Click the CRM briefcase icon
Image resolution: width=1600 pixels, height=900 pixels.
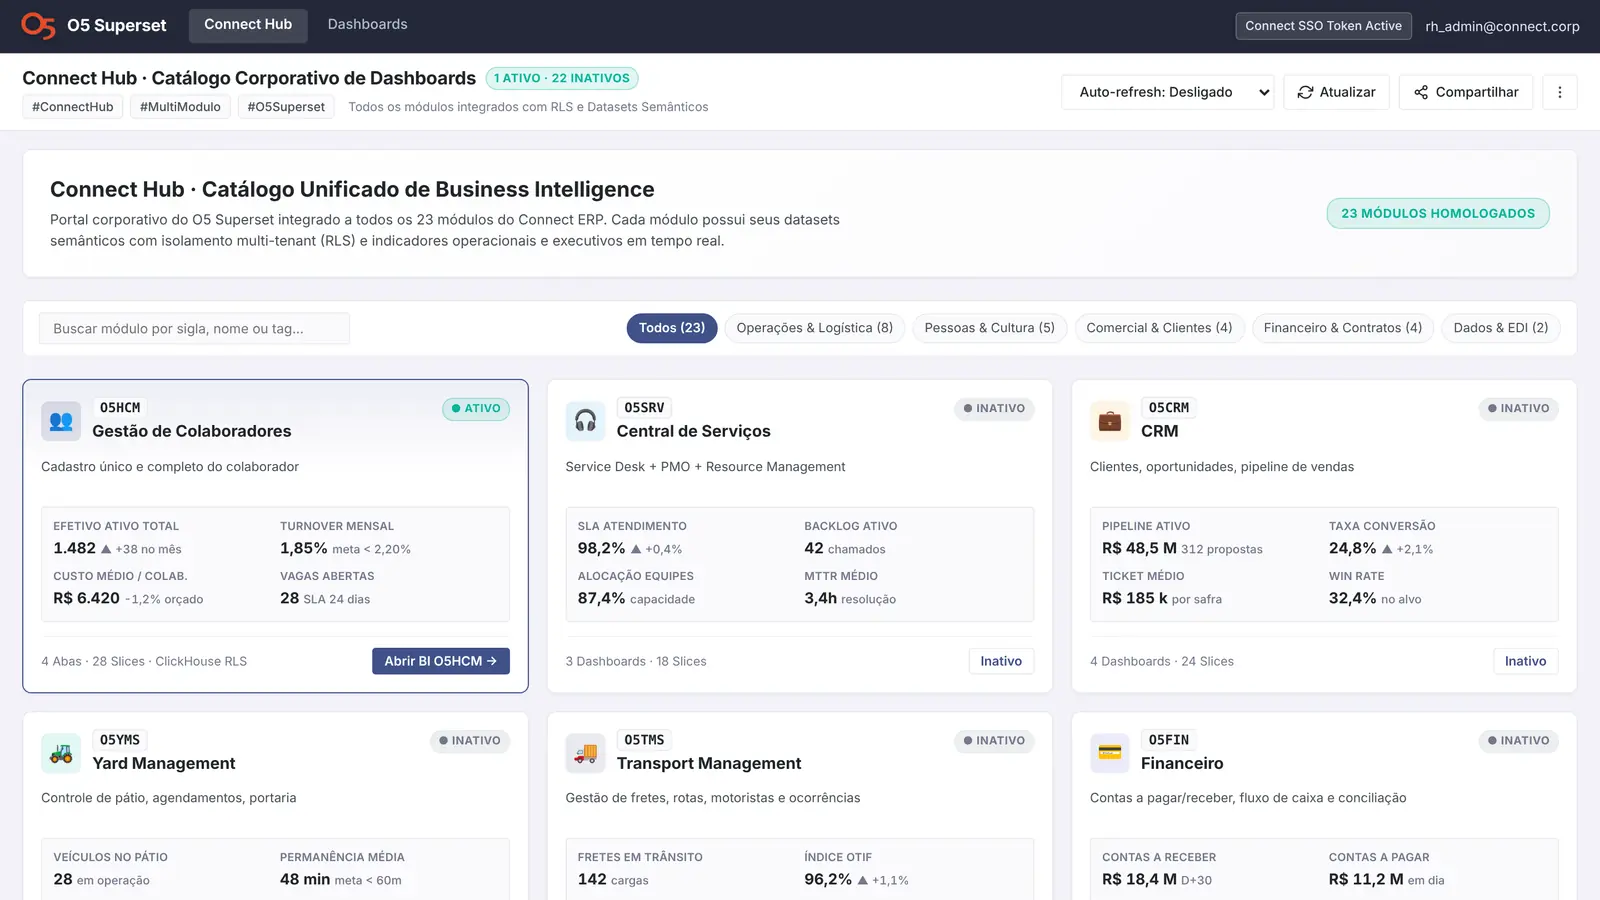1110,421
